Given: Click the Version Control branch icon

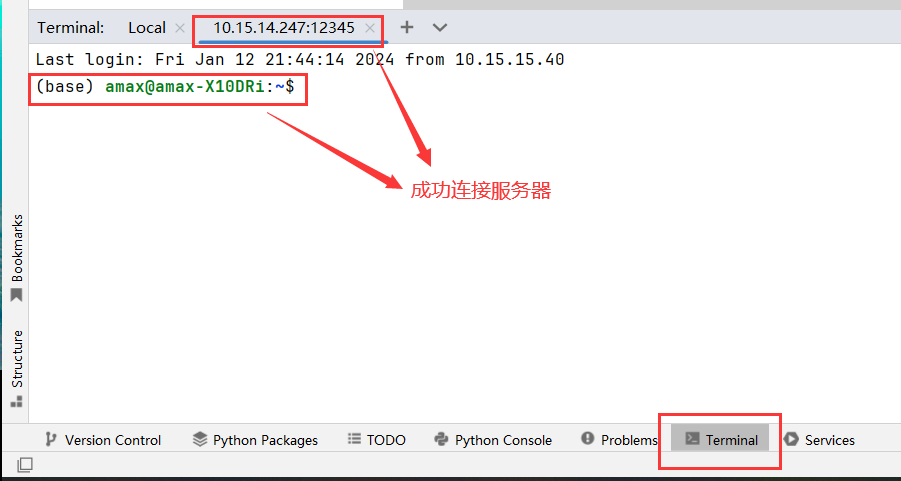Looking at the screenshot, I should coord(51,440).
